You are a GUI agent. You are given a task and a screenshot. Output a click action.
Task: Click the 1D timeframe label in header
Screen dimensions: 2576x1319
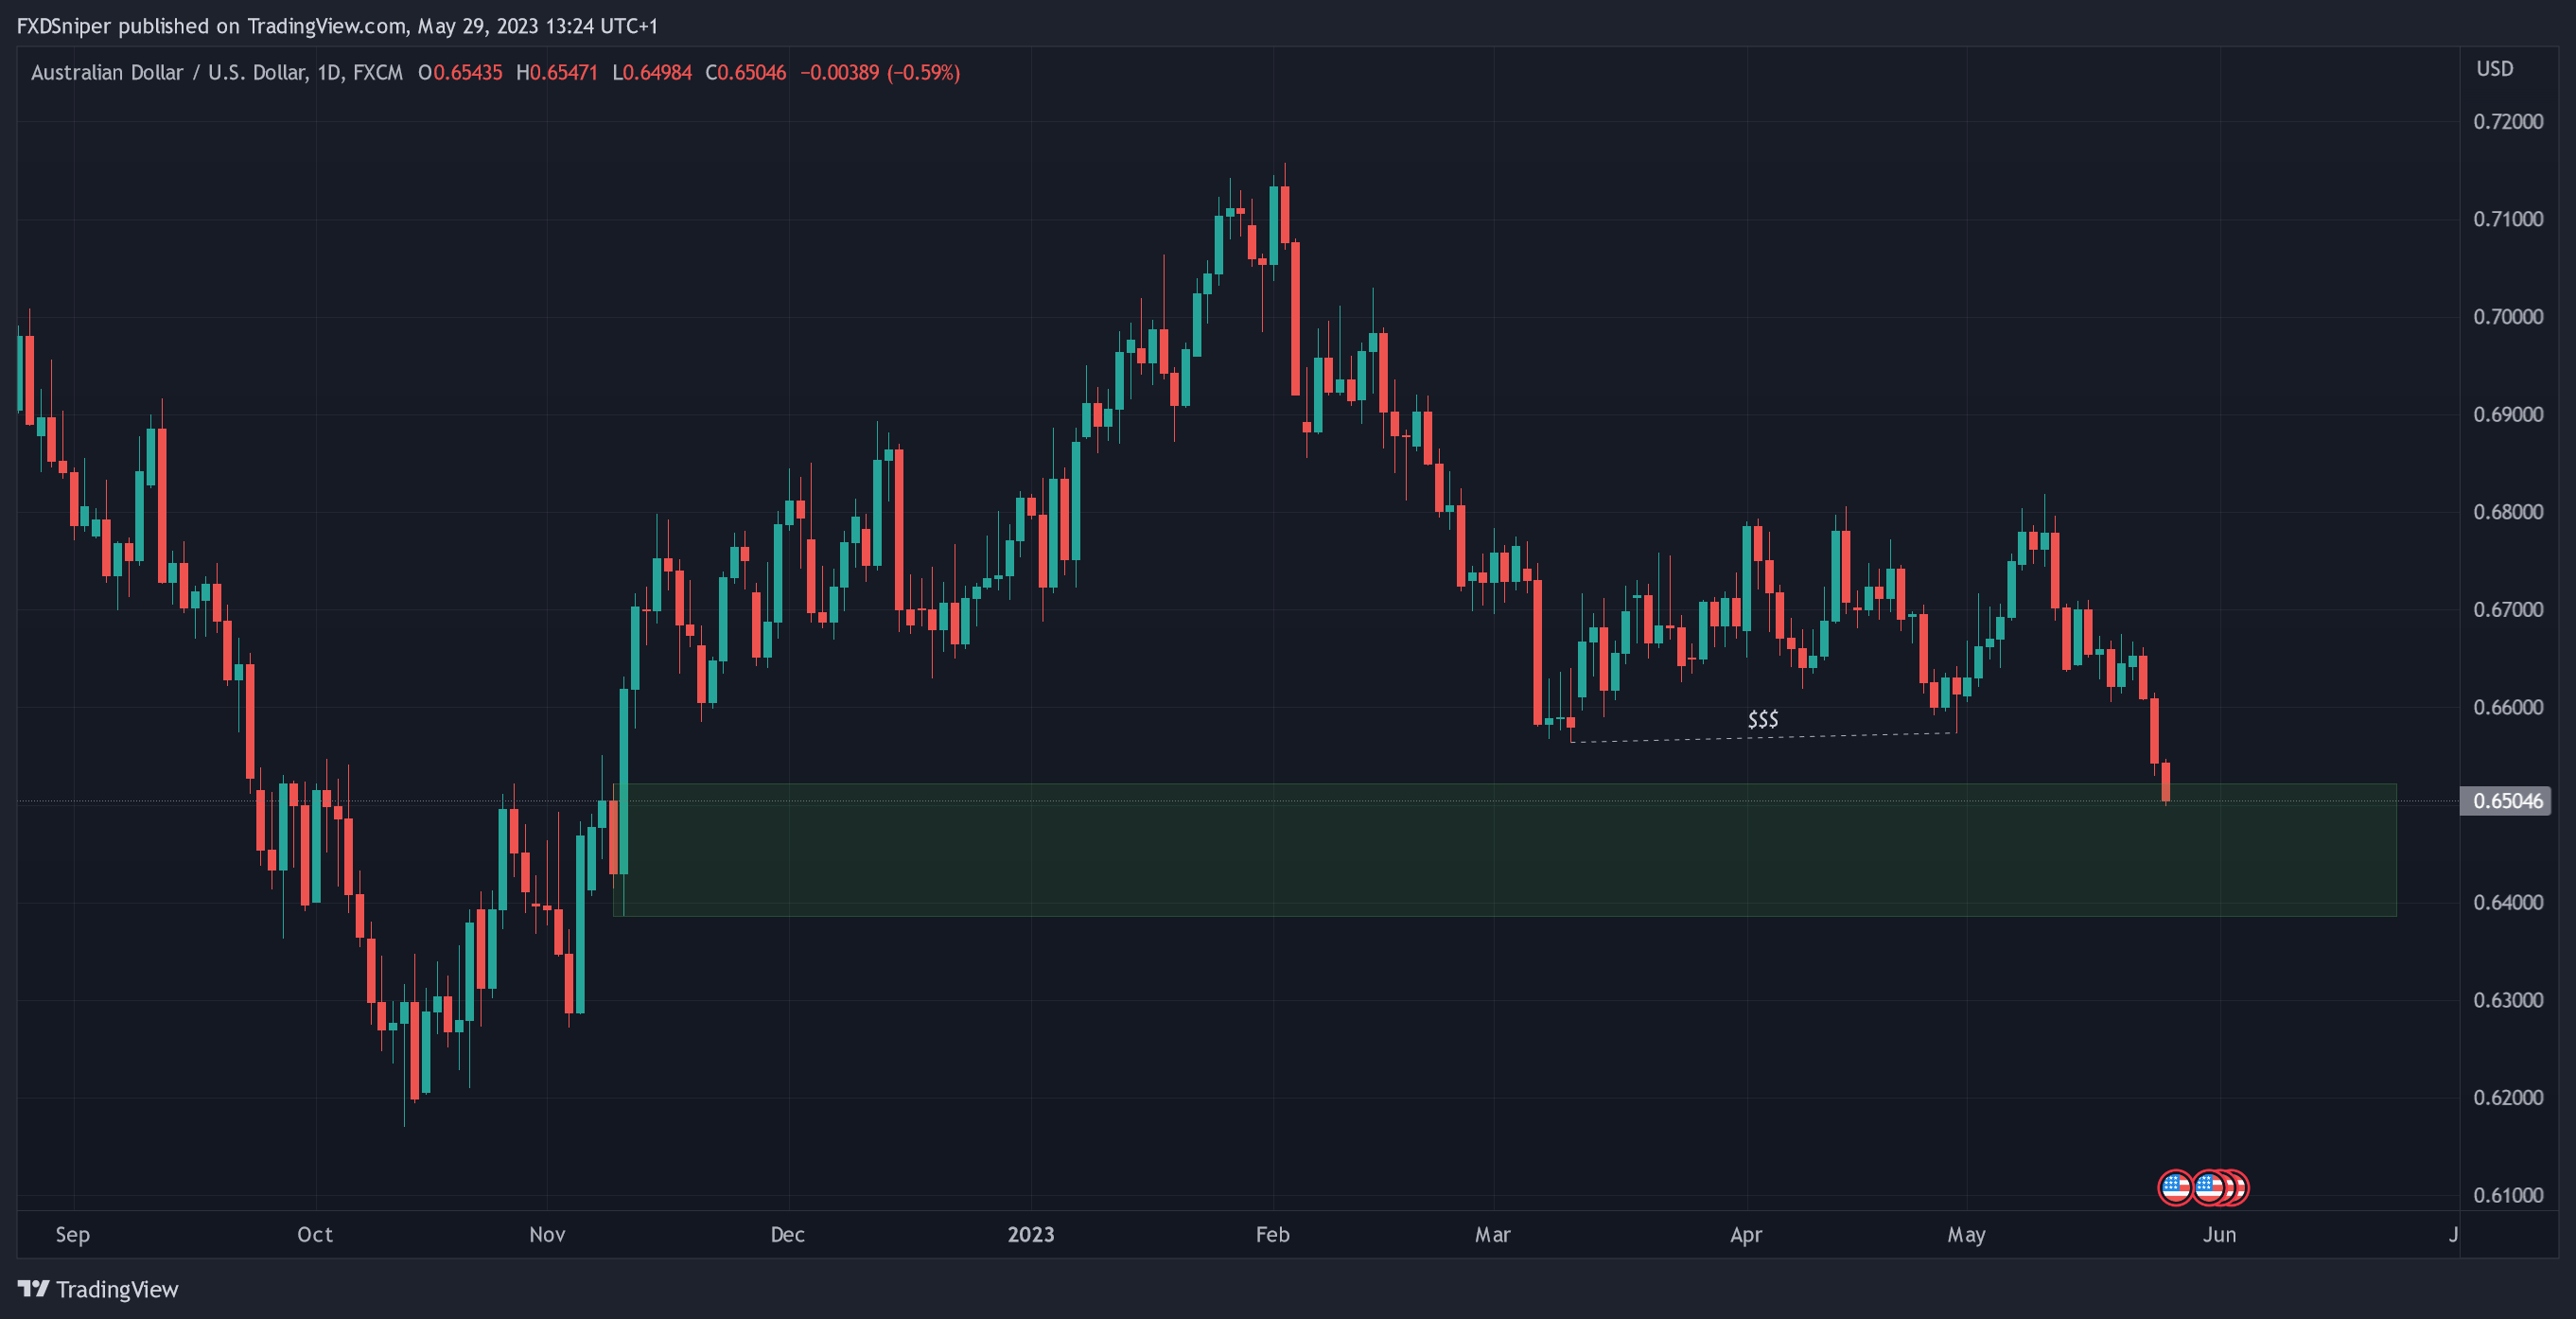point(328,73)
